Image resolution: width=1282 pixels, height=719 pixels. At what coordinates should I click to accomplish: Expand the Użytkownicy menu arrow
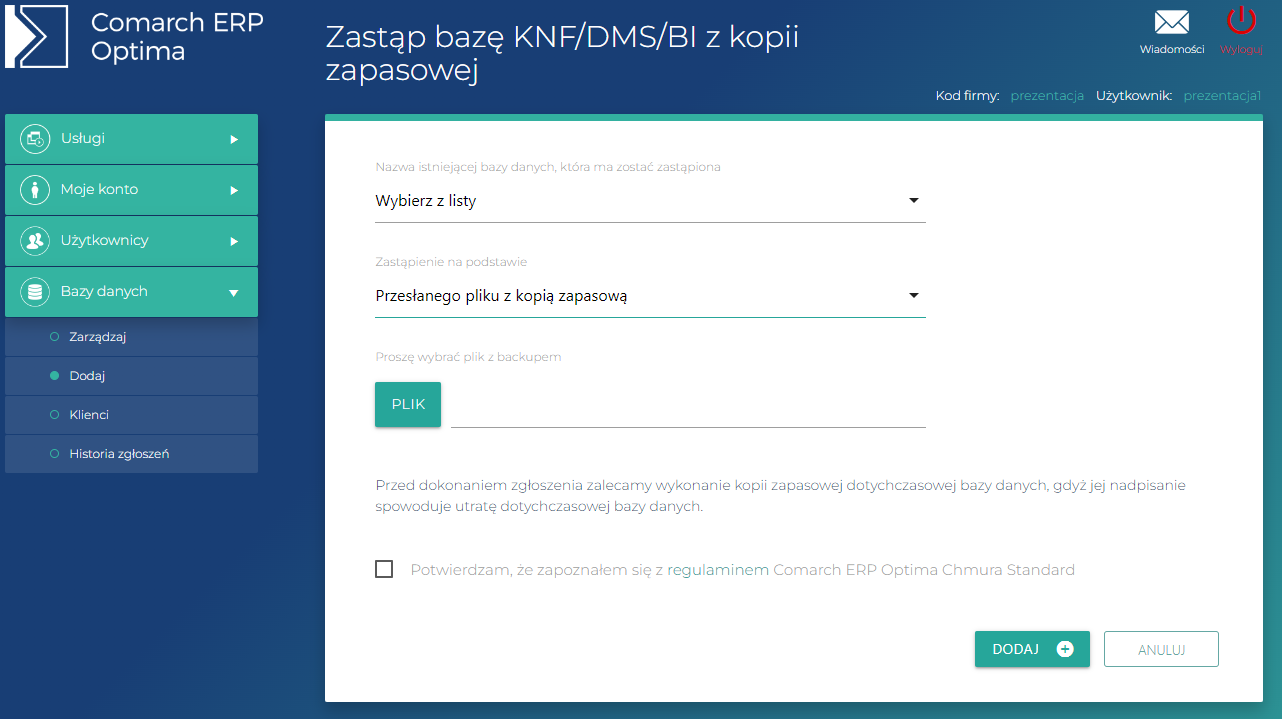pyautogui.click(x=234, y=241)
